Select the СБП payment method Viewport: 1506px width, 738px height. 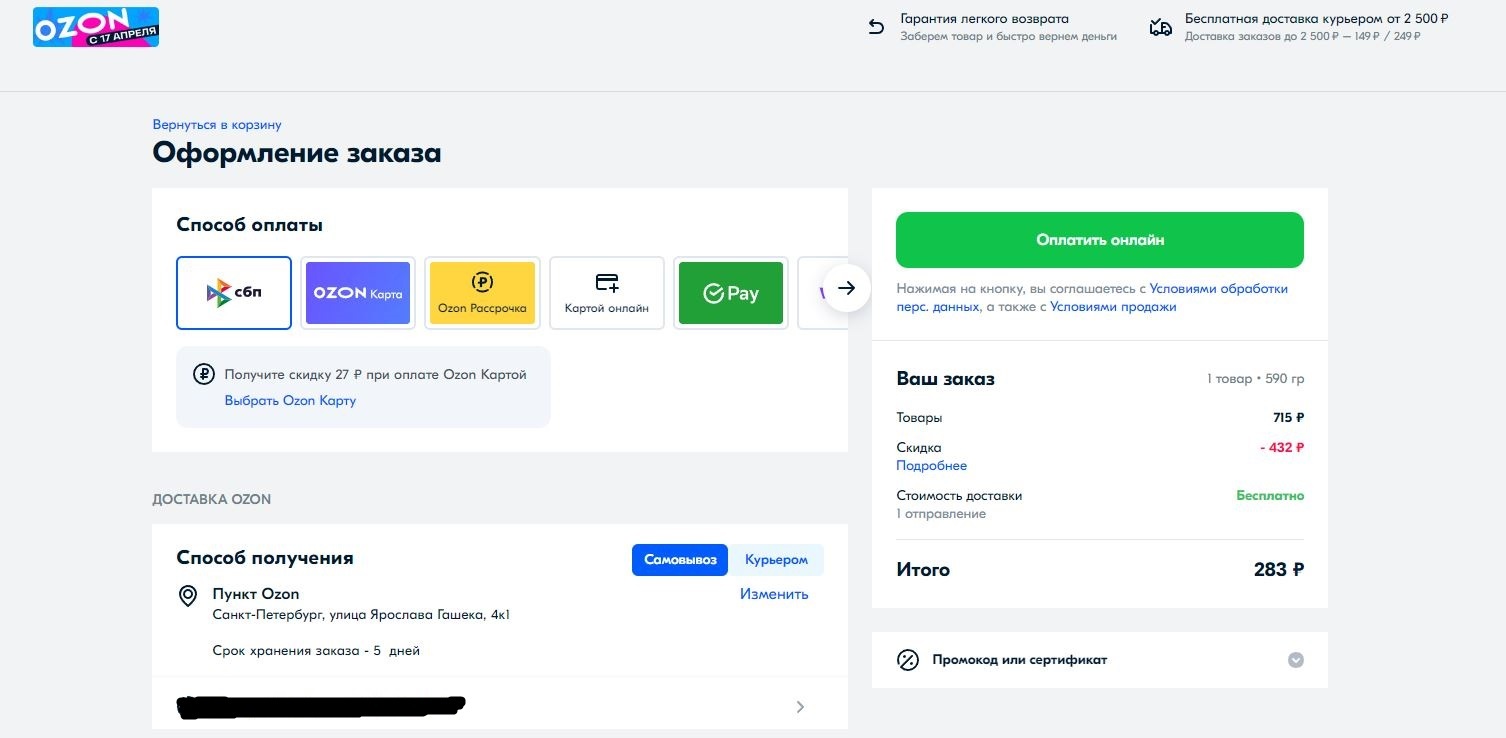pos(234,293)
